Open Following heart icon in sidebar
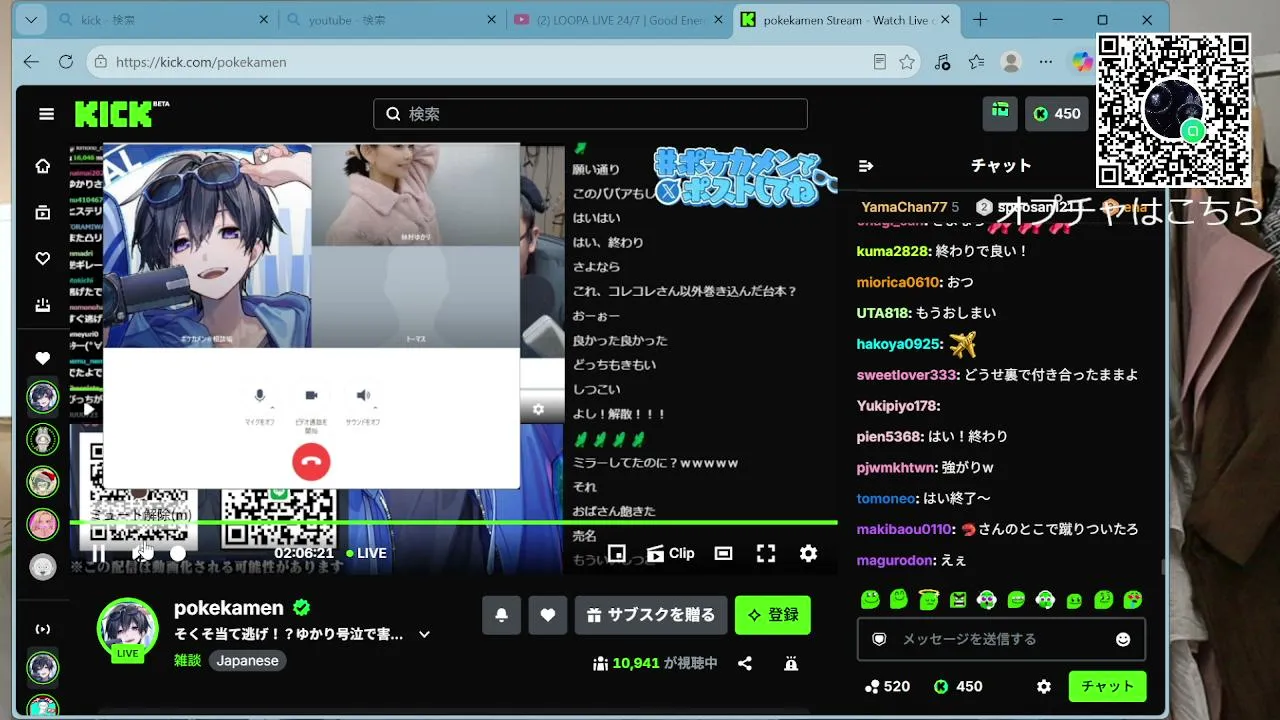 point(42,259)
